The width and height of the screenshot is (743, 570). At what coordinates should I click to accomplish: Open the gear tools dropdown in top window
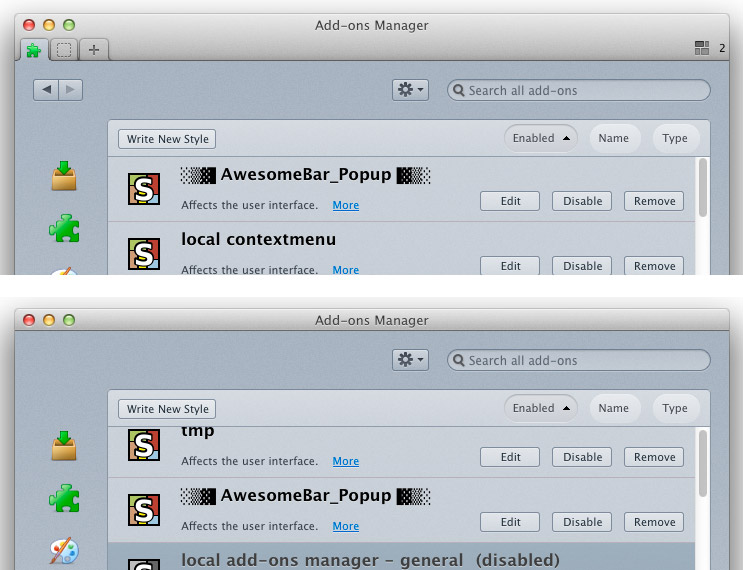(x=410, y=90)
